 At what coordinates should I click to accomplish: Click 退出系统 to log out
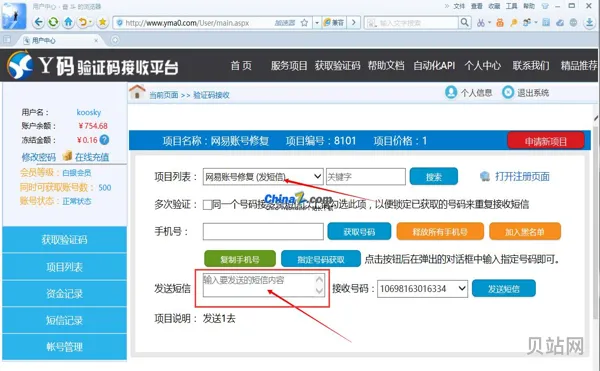[525, 93]
